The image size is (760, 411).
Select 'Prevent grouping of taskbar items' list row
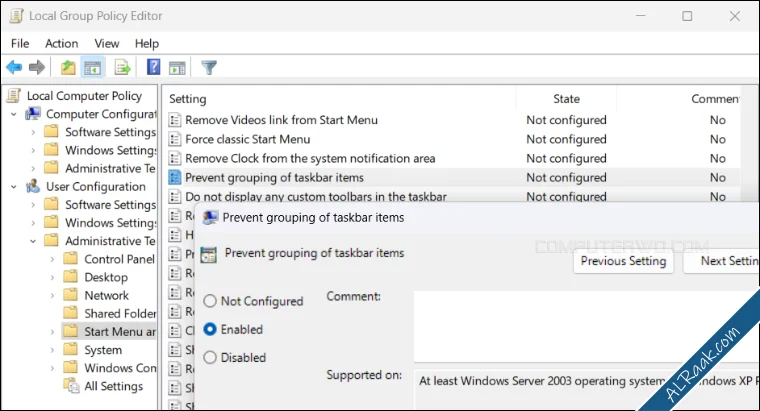pos(453,178)
